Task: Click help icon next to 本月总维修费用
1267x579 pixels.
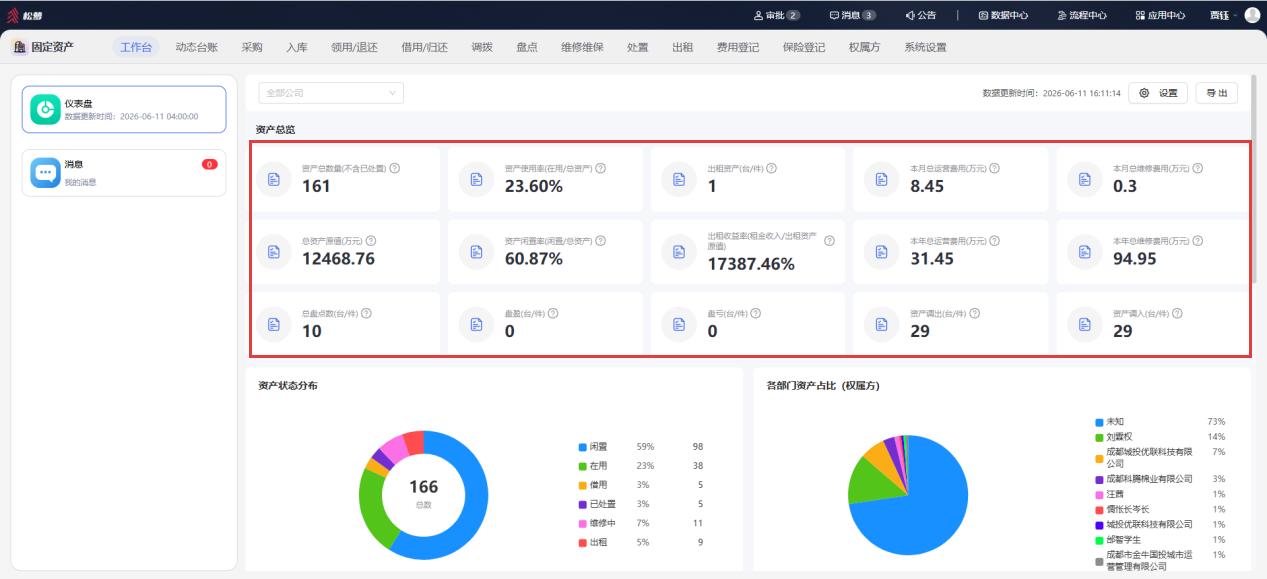Action: click(1197, 168)
